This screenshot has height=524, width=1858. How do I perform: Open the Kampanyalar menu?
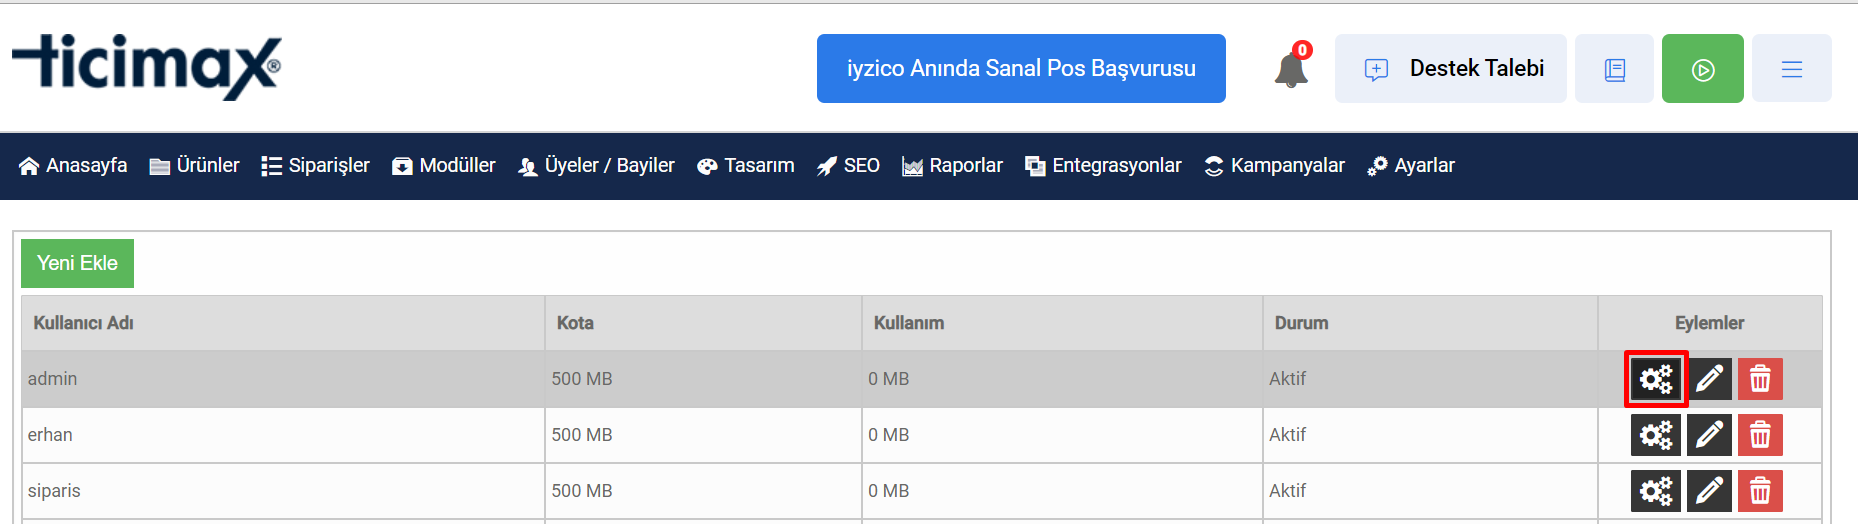(x=1275, y=166)
